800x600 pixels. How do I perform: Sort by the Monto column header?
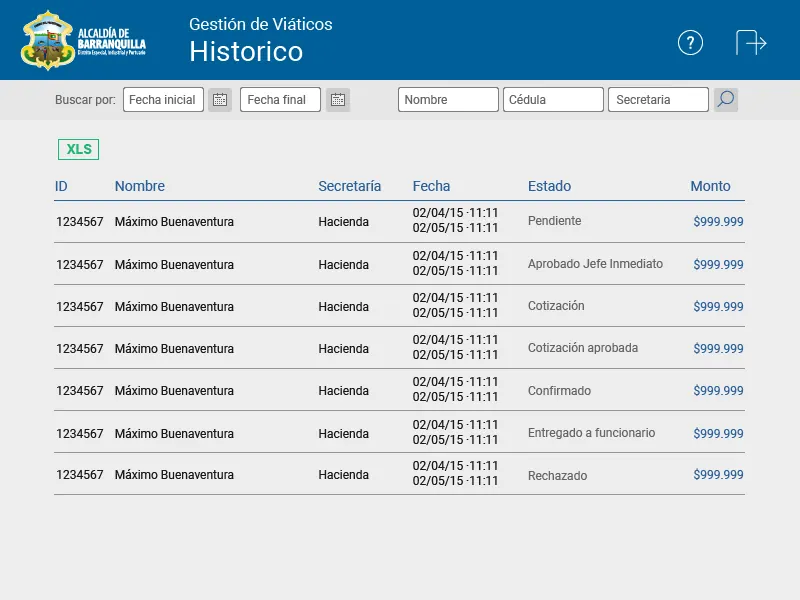click(710, 186)
